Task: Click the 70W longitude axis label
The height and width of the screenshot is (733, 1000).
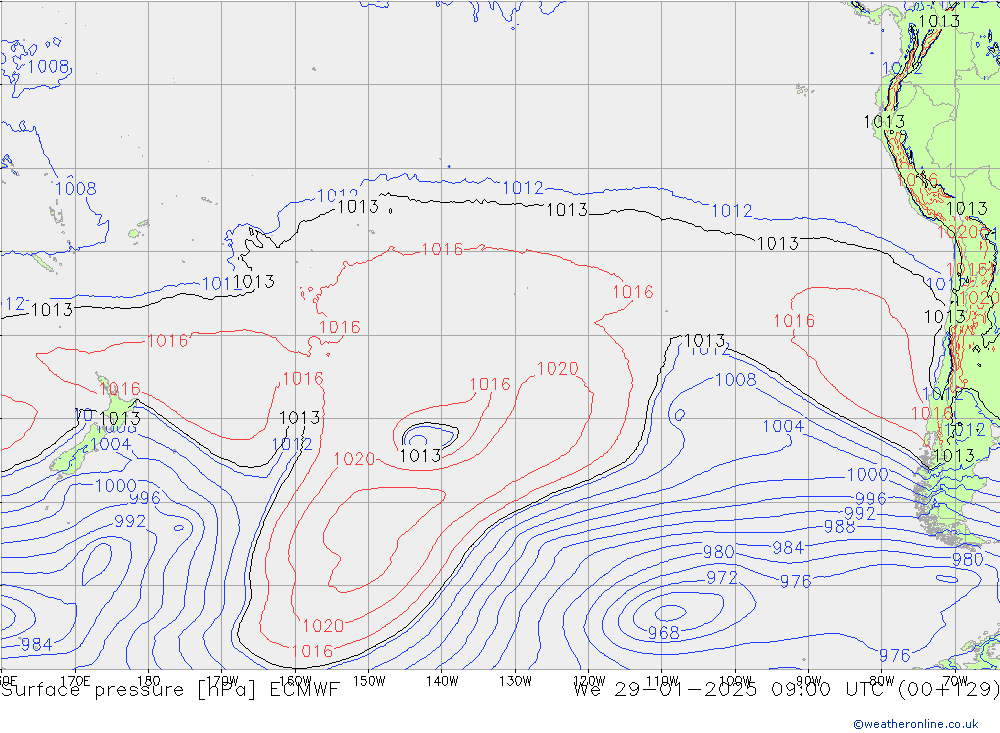Action: point(955,681)
